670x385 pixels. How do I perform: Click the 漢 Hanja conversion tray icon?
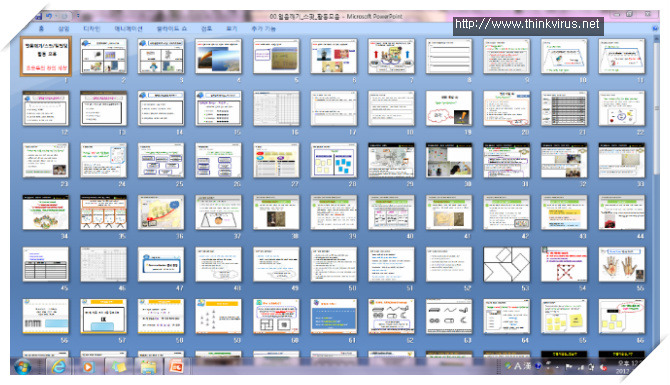coord(527,366)
